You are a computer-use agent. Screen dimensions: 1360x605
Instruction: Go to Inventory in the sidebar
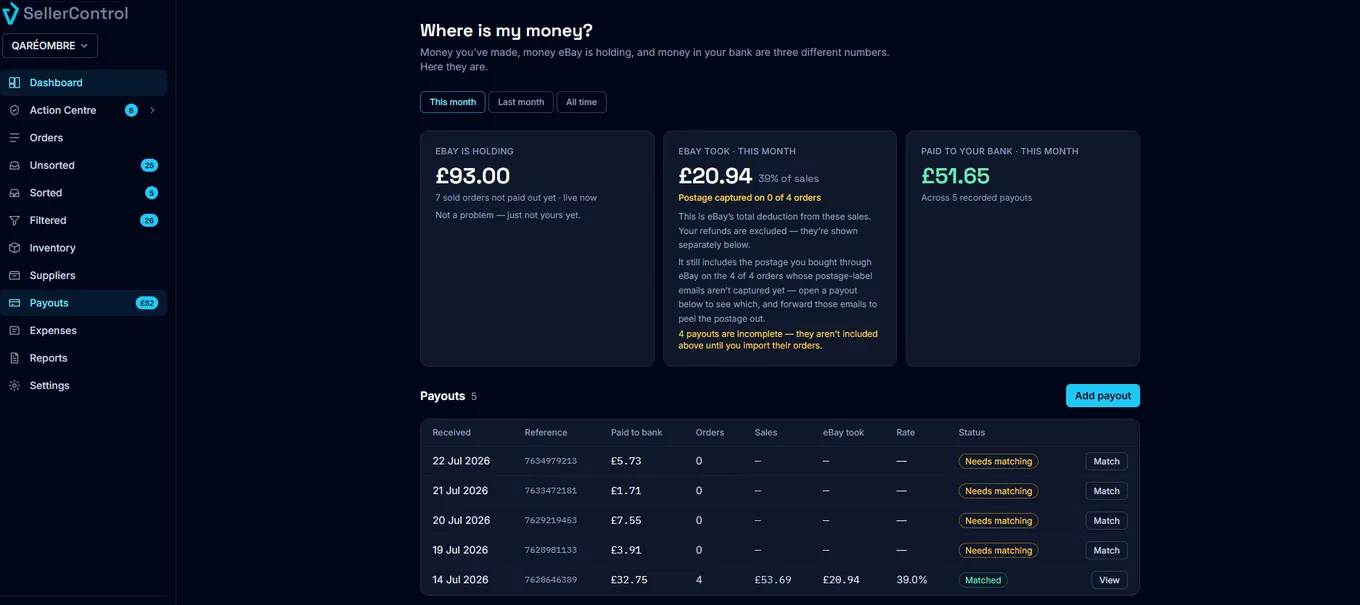pyautogui.click(x=84, y=248)
